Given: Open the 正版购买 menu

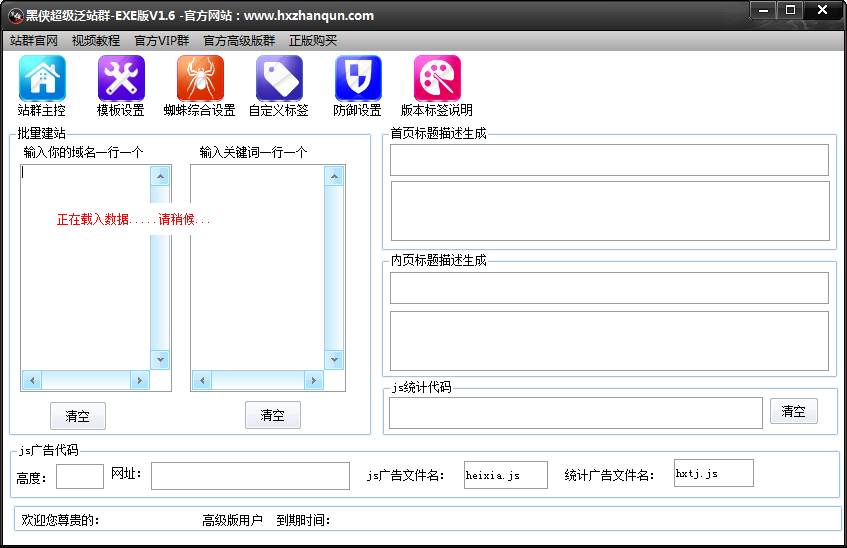Looking at the screenshot, I should pos(313,41).
